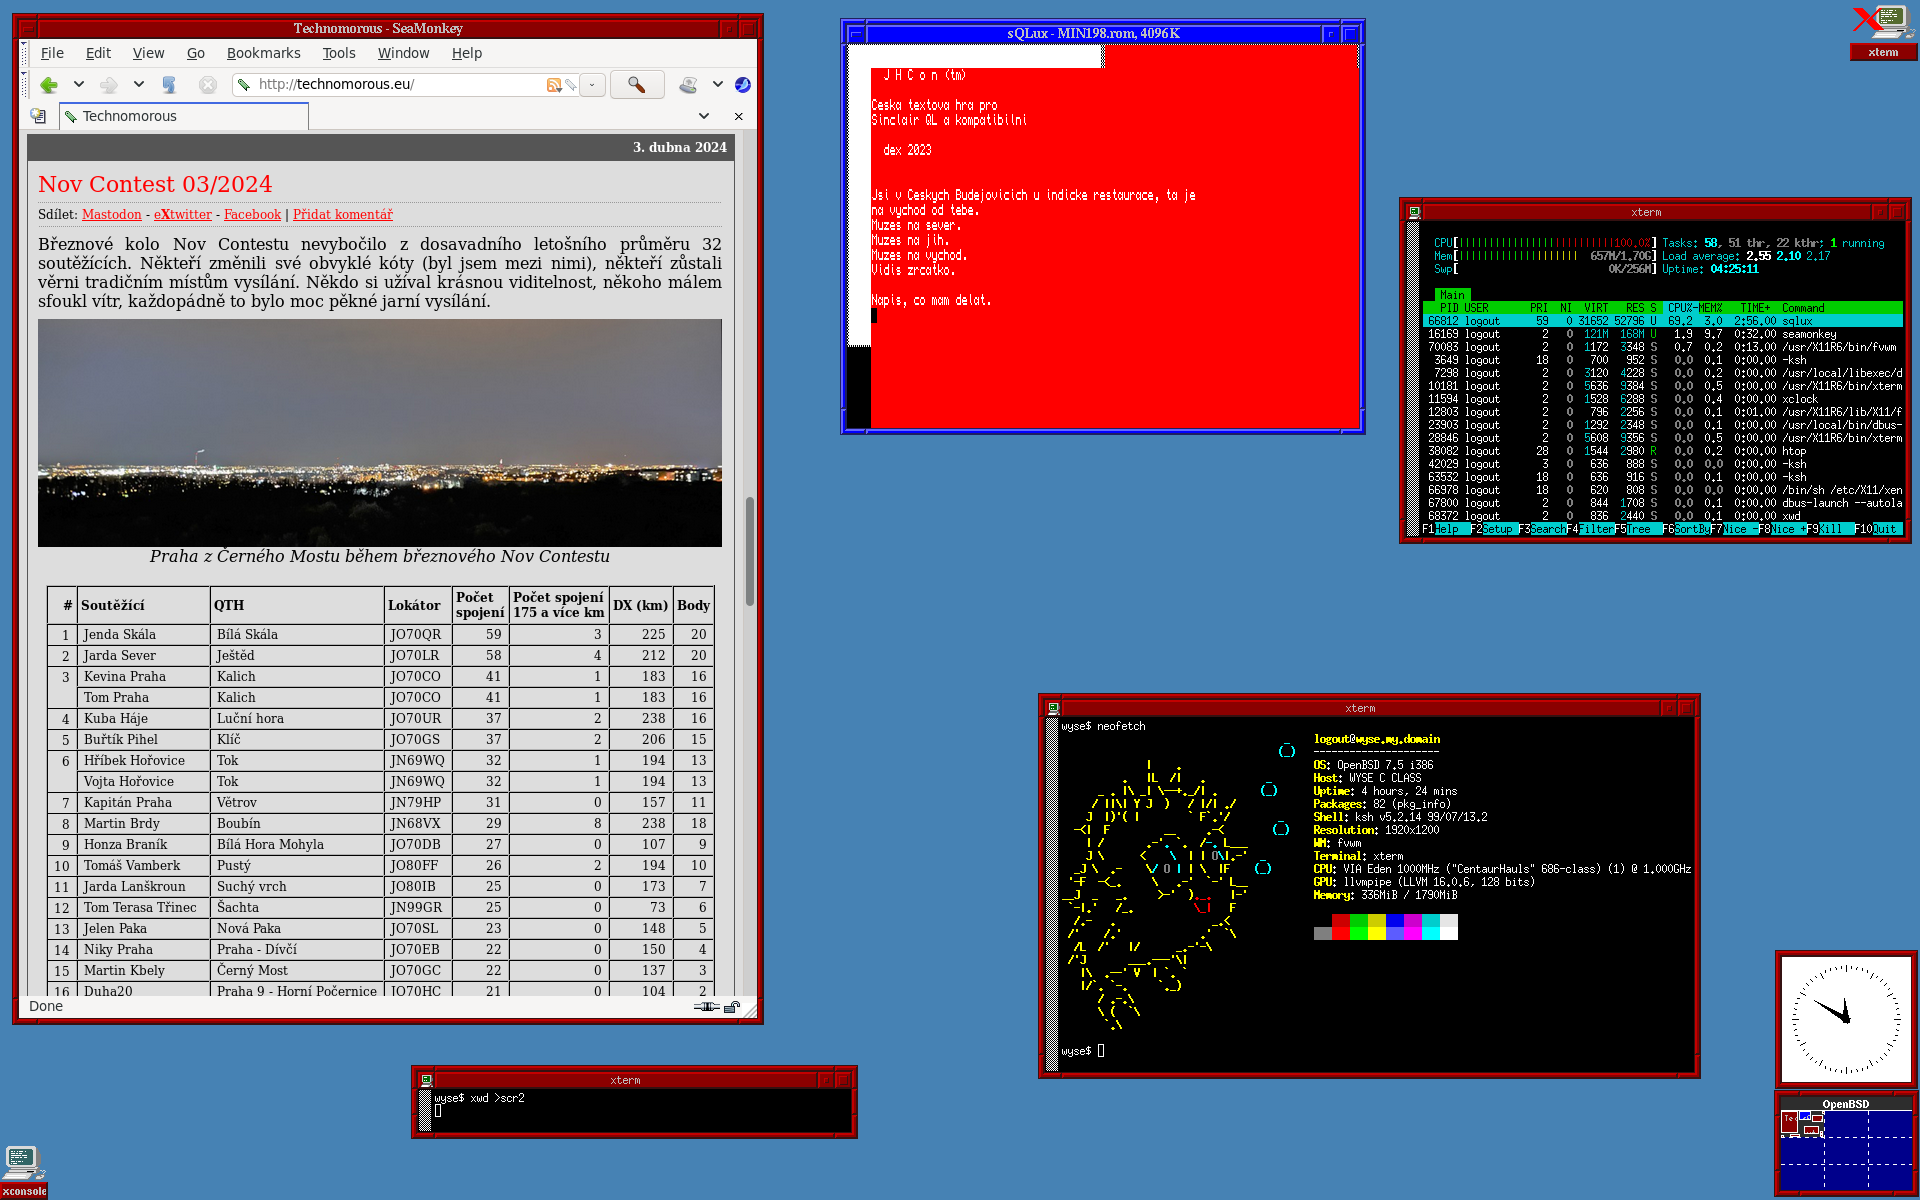Toggle online/offline icon in status bar

tap(706, 1007)
